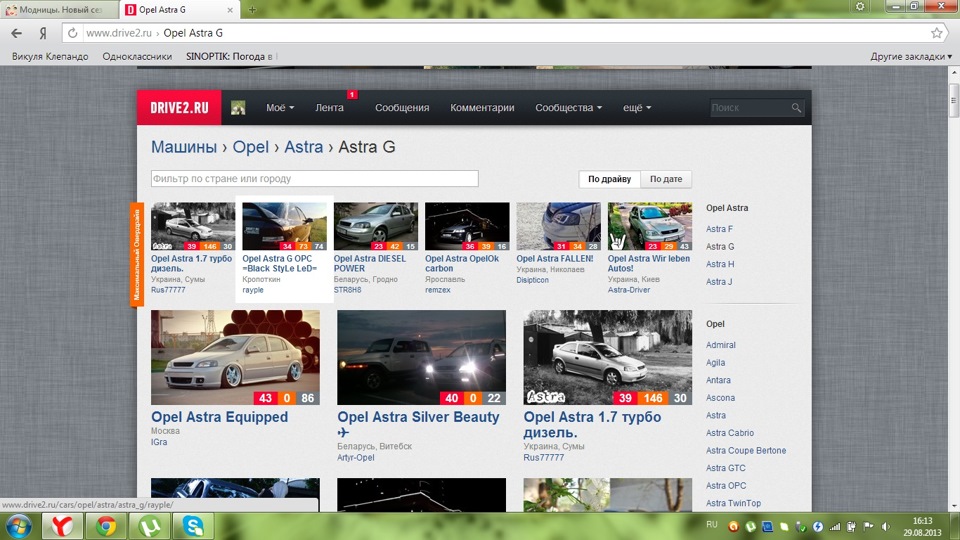Launch Chrome from taskbar

(106, 527)
